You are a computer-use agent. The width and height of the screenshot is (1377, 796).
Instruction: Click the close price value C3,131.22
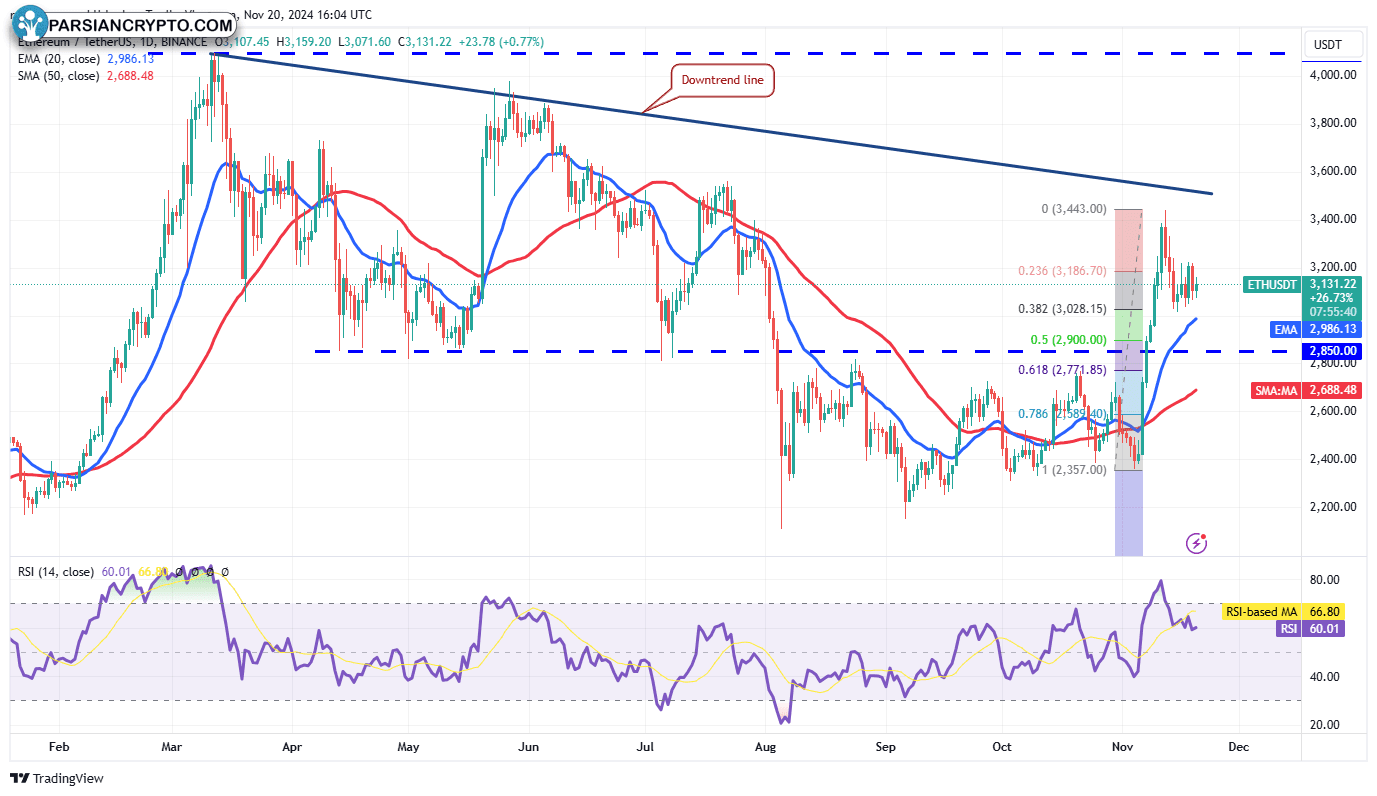[425, 42]
